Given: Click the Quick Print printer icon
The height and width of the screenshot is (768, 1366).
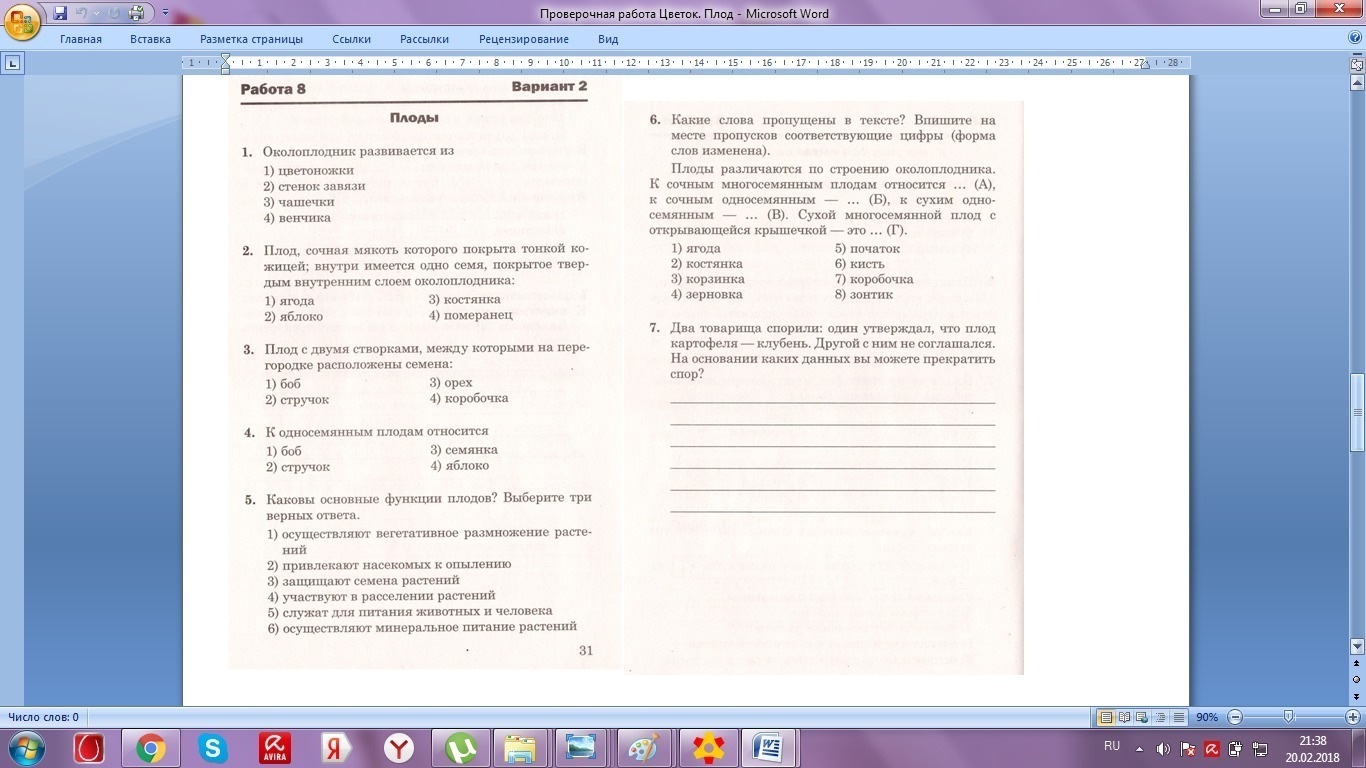Looking at the screenshot, I should [137, 13].
